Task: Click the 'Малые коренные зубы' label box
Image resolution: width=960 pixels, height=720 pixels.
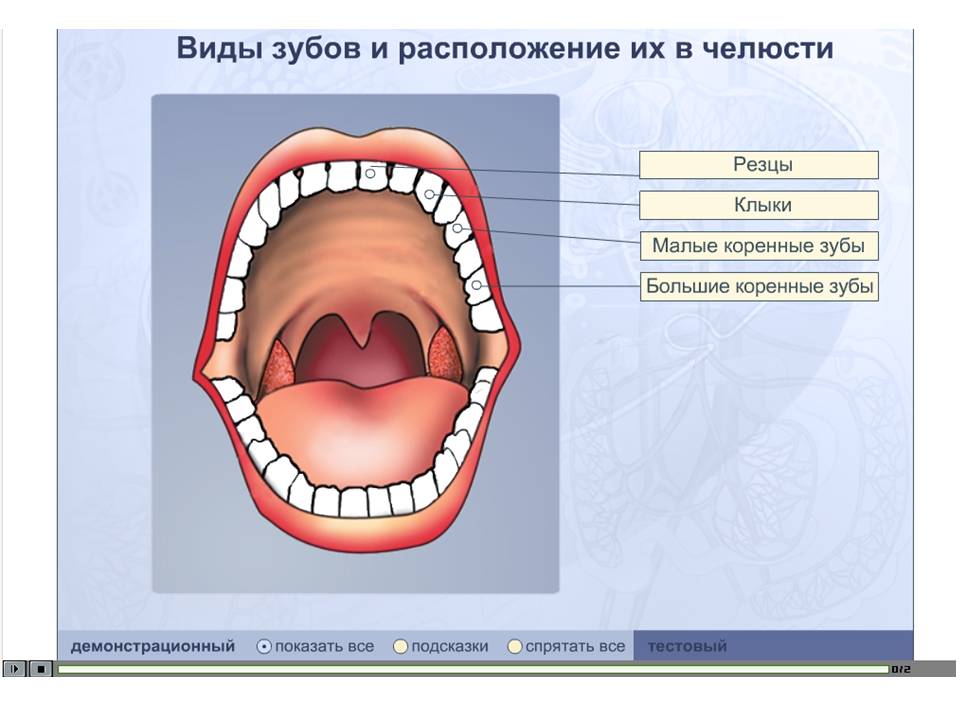Action: click(759, 246)
